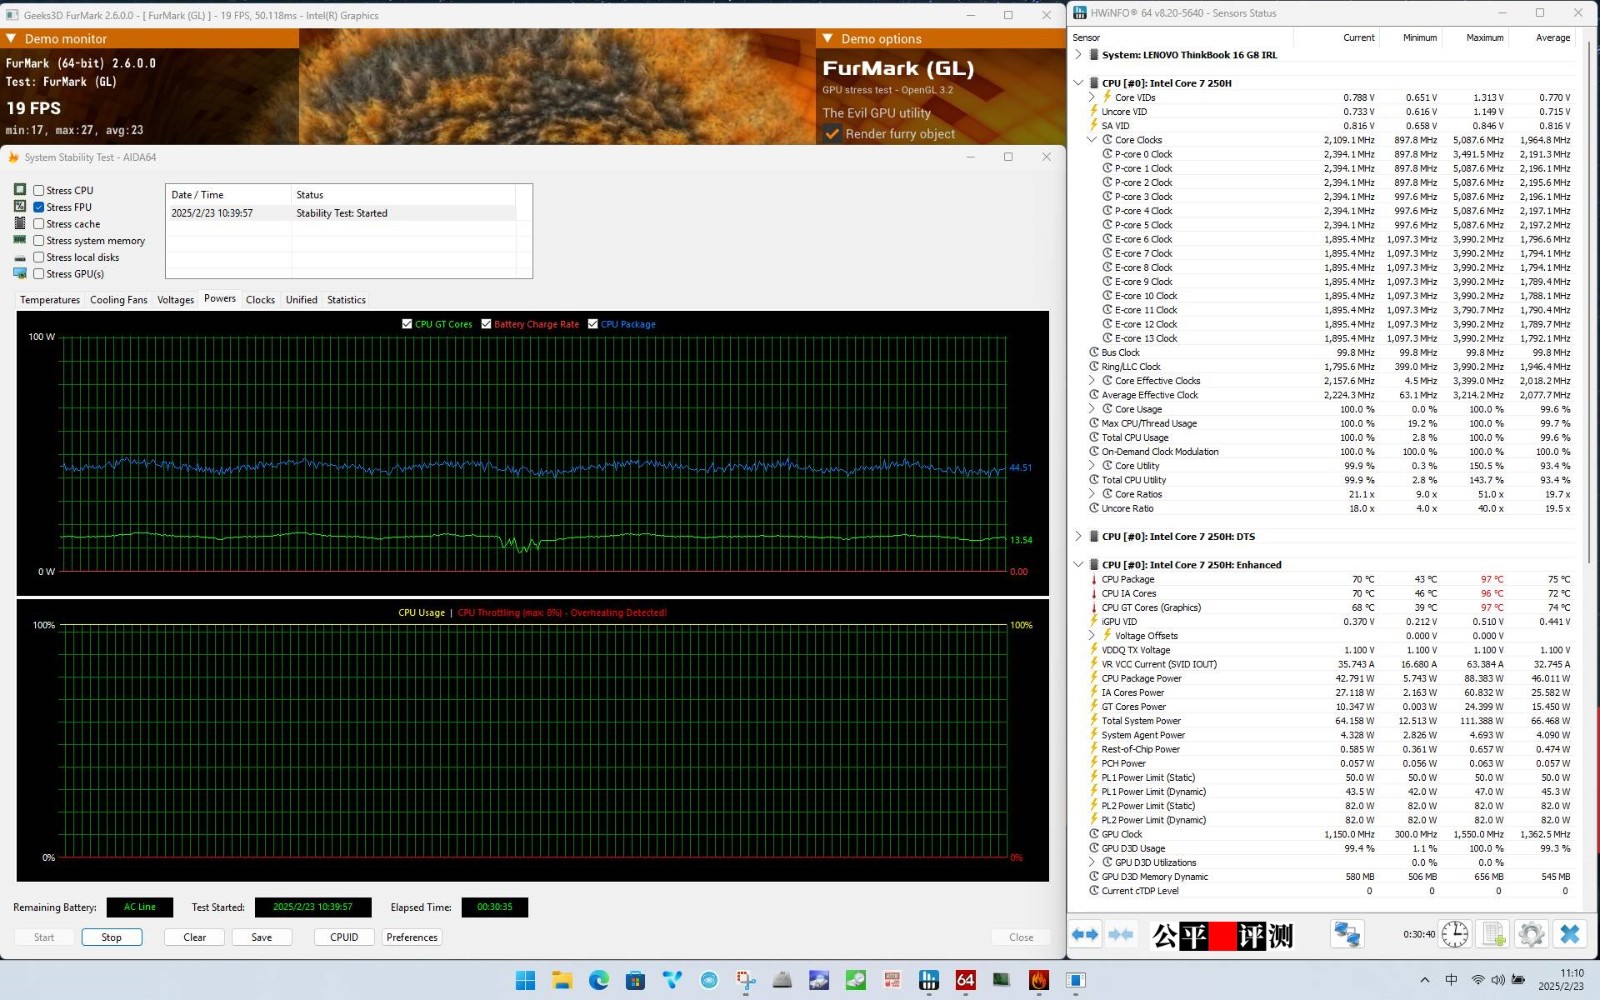1600x1000 pixels.
Task: Toggle Render furry object in FurMark
Action: 832,134
